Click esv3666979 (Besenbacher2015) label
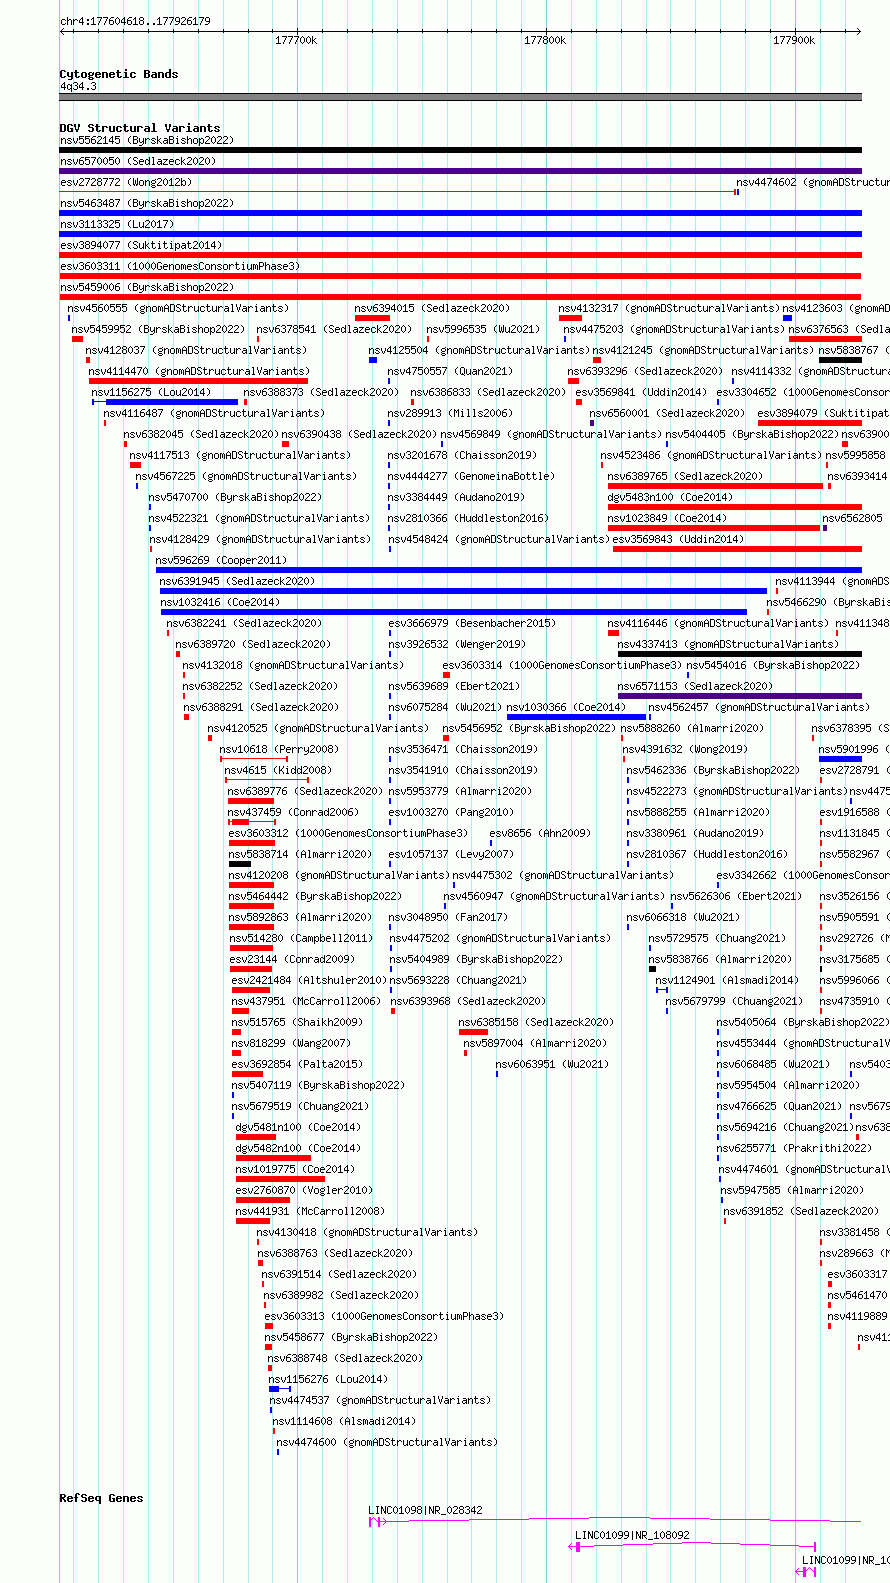Image resolution: width=890 pixels, height=1583 pixels. pyautogui.click(x=472, y=623)
